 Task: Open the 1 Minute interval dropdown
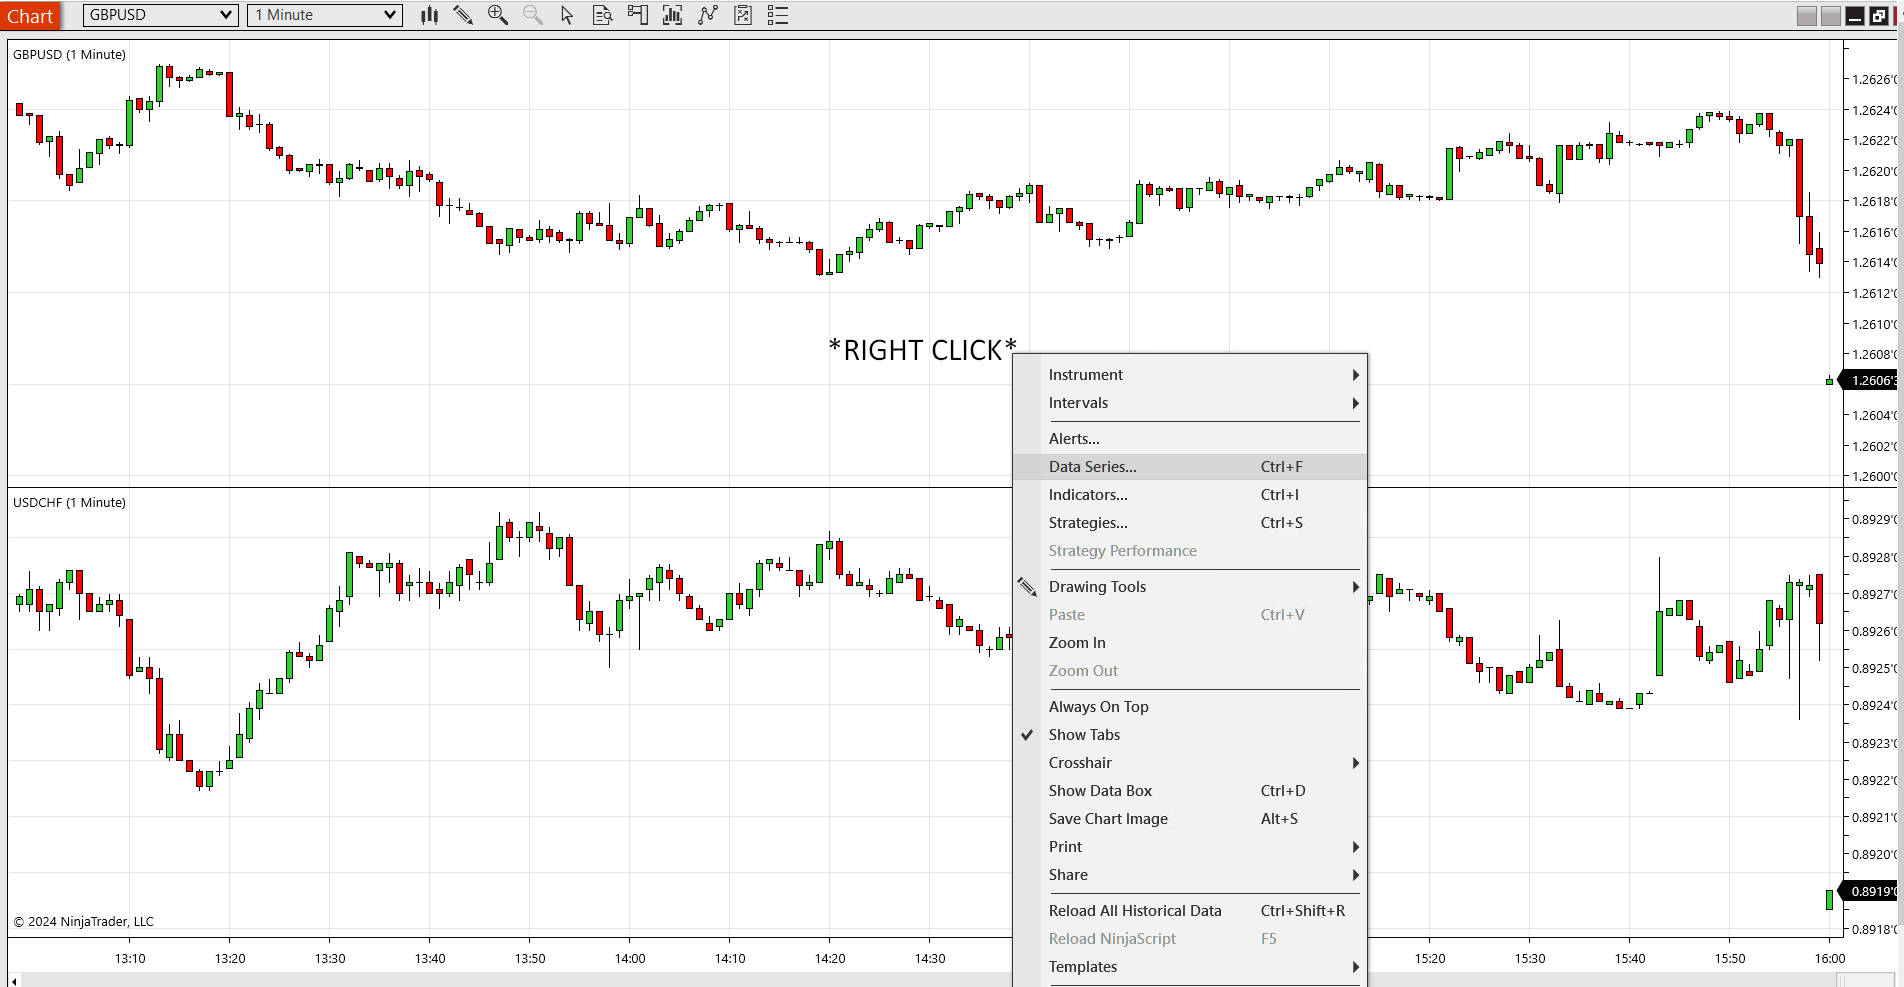(325, 15)
